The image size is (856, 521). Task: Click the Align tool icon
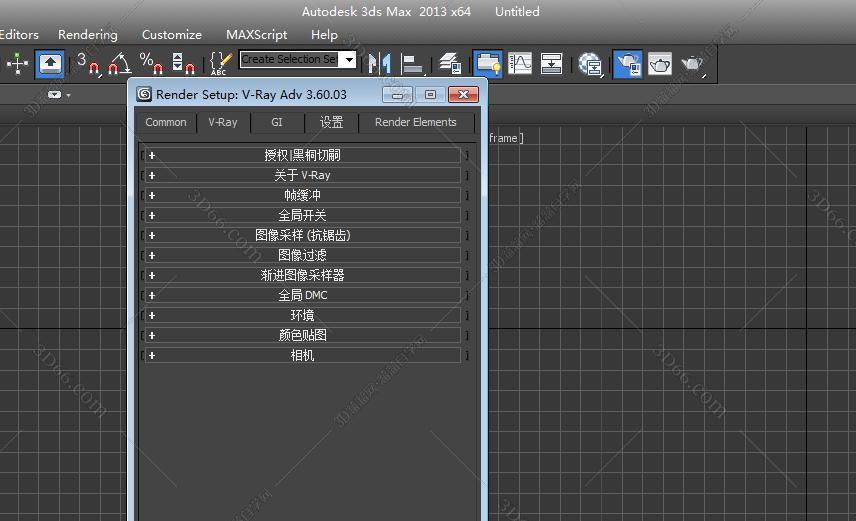pyautogui.click(x=411, y=63)
